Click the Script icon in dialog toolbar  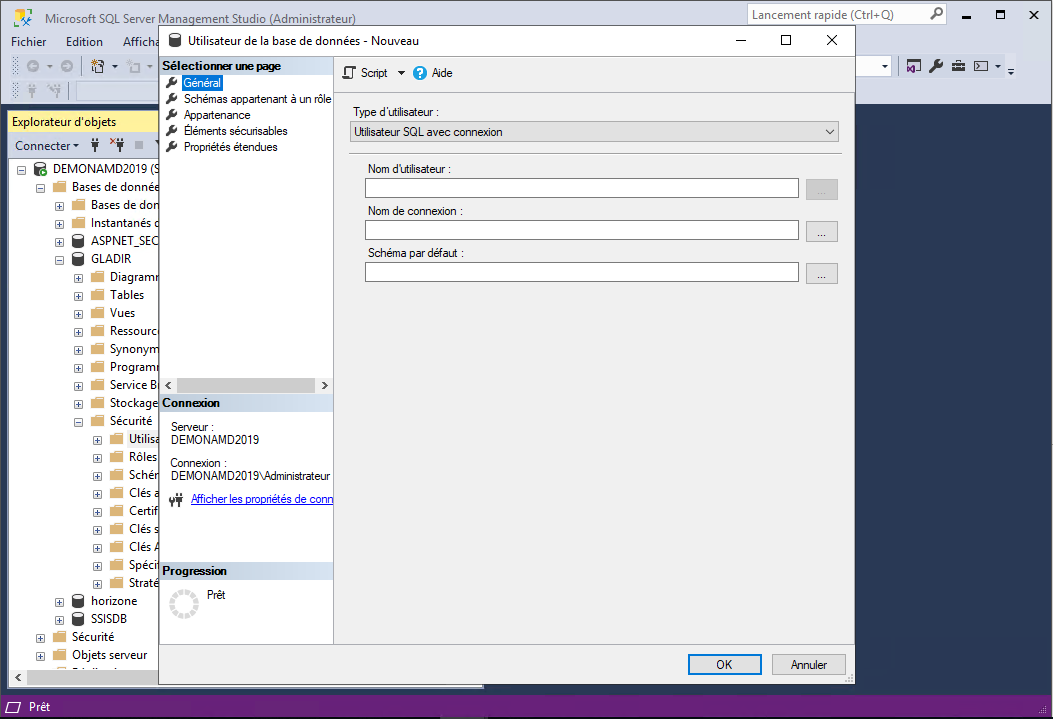(x=349, y=73)
